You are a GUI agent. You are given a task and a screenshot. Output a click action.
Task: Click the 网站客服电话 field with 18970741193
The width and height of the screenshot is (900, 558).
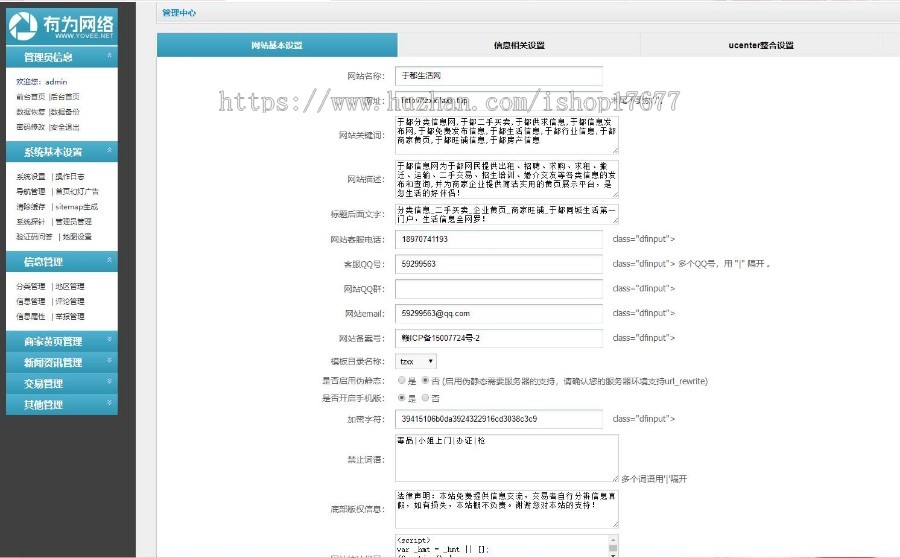point(499,239)
